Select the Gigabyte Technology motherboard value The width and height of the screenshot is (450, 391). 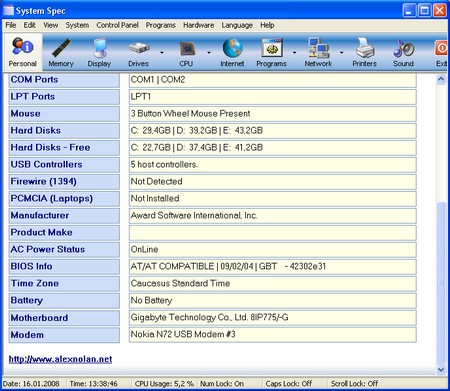pos(273,318)
